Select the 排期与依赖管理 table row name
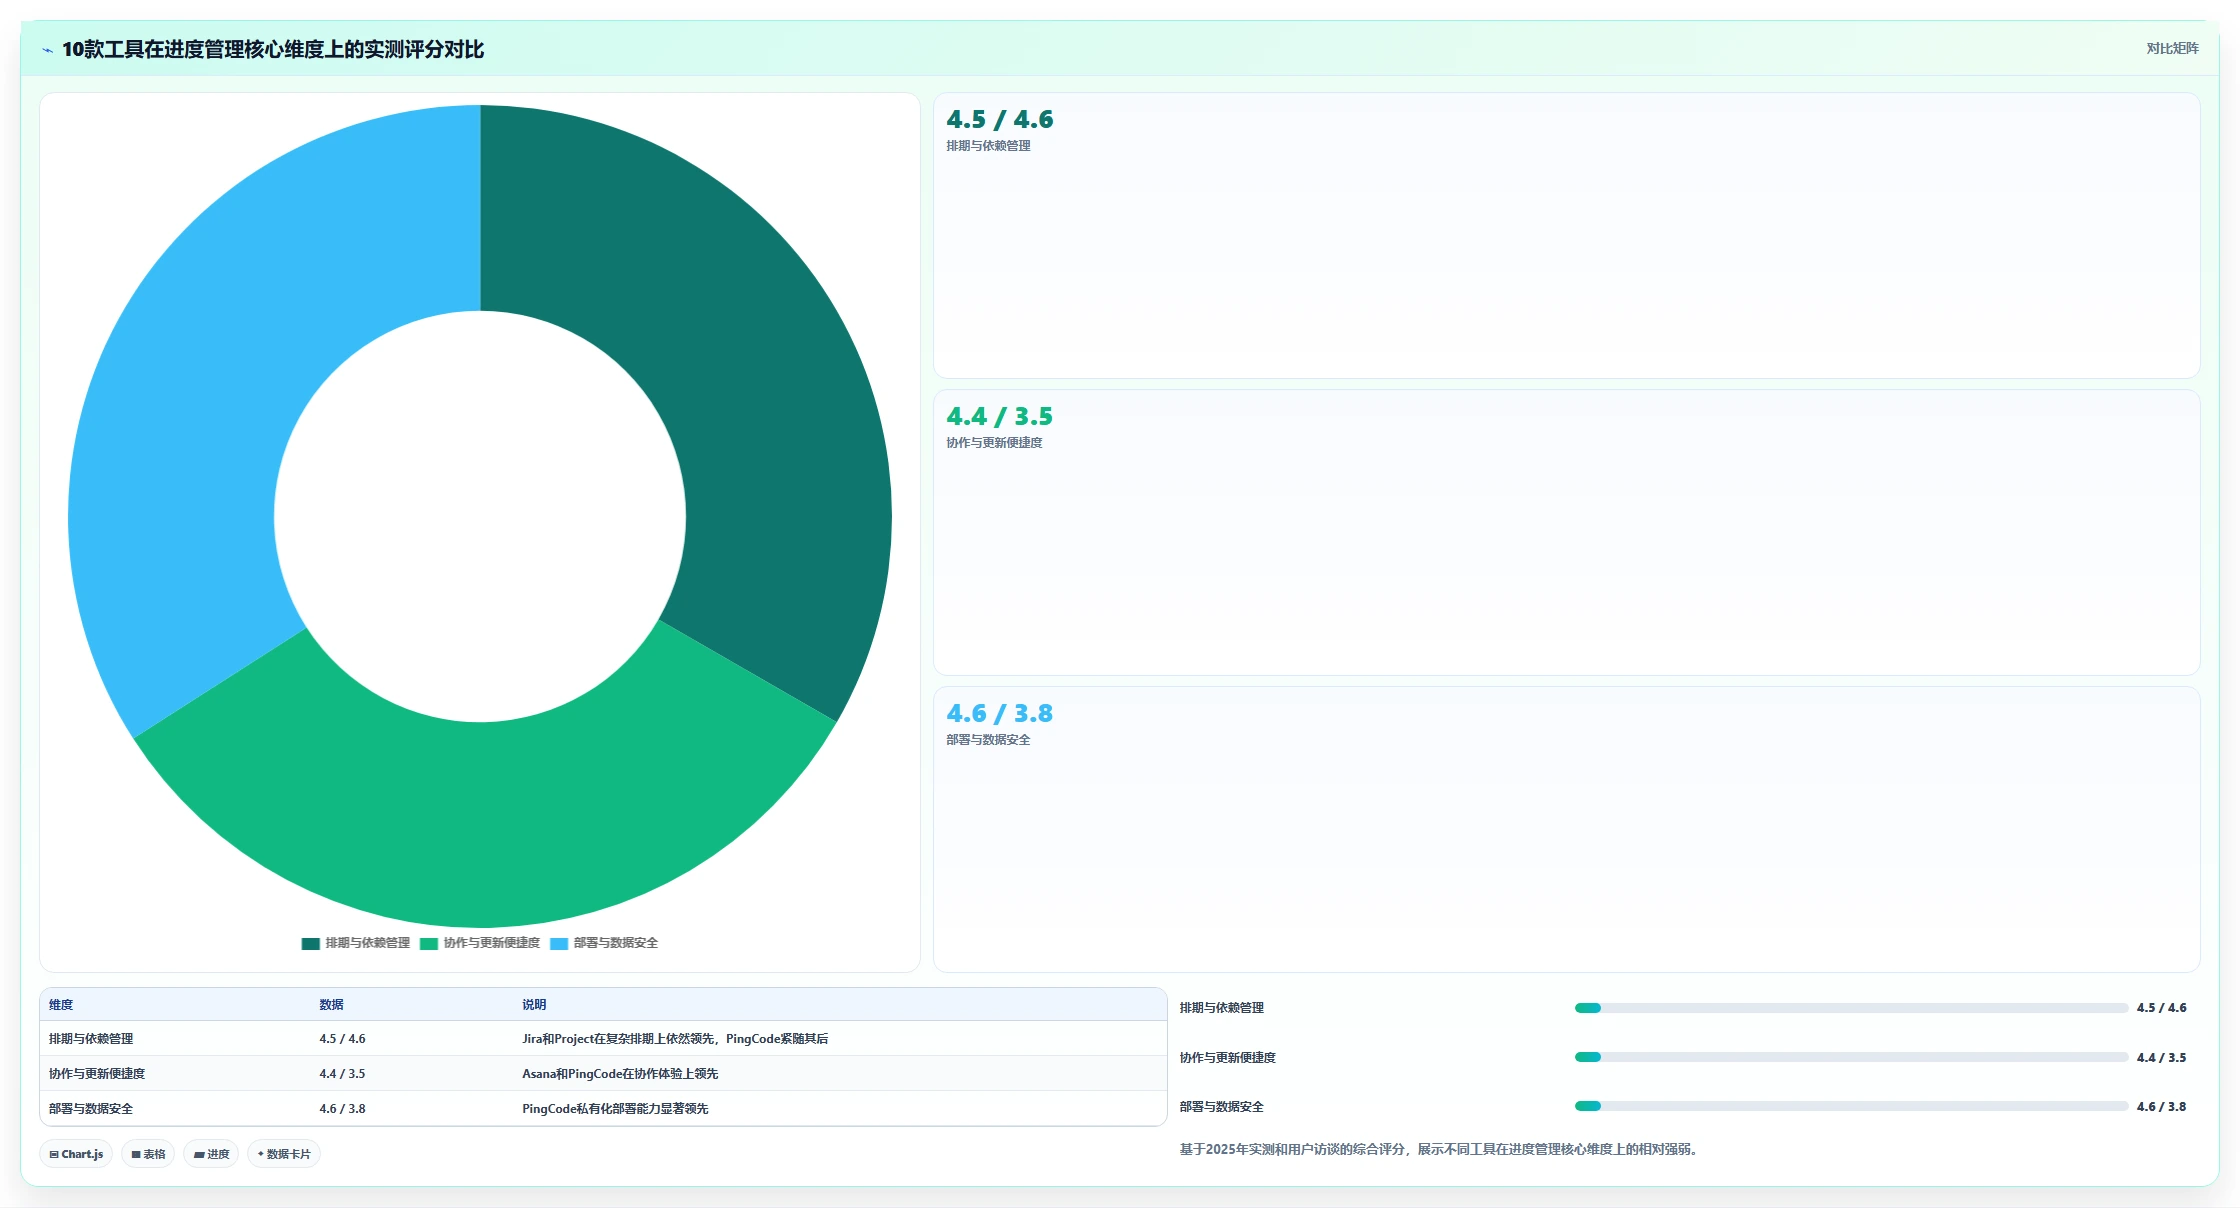The width and height of the screenshot is (2240, 1208). (91, 1039)
